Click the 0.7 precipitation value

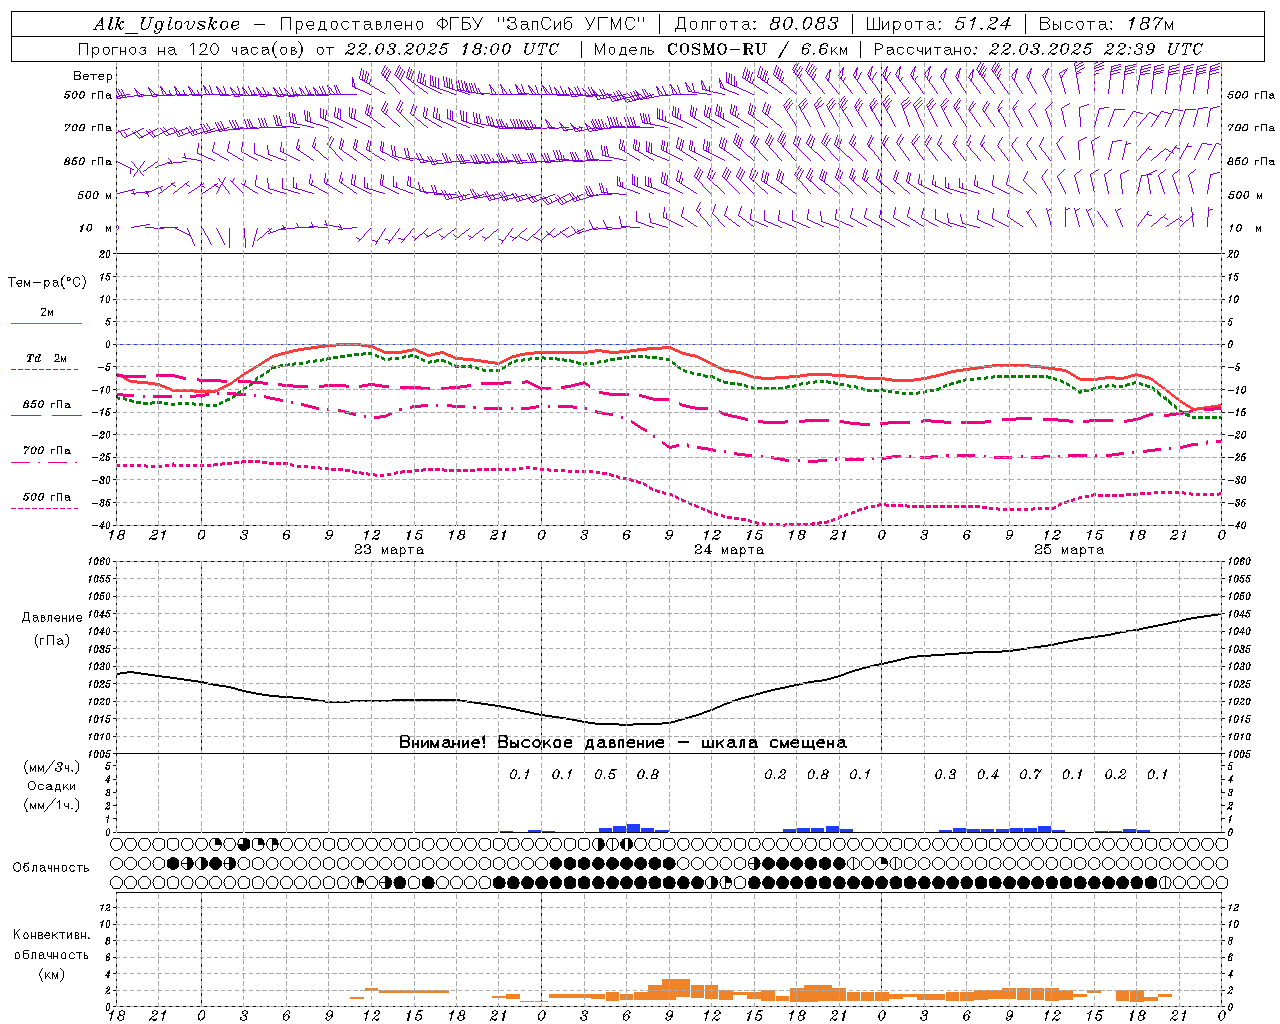tap(1030, 775)
